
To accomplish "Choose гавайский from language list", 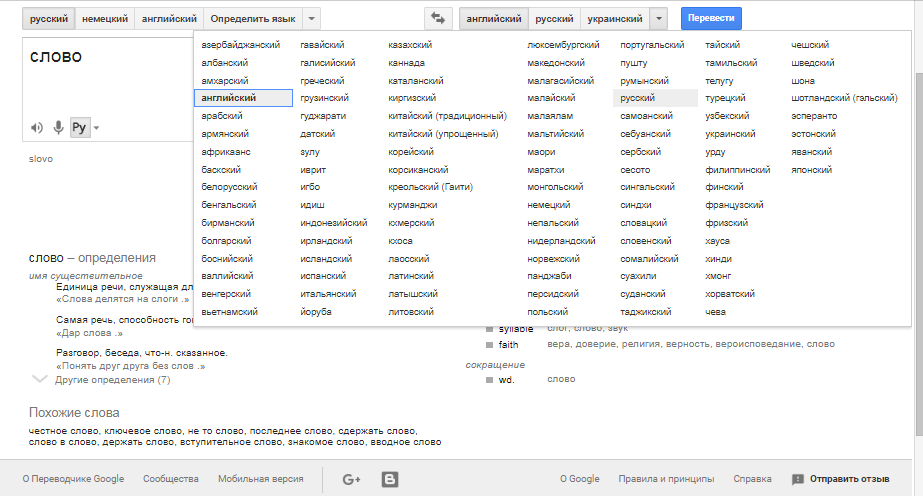I will (322, 45).
